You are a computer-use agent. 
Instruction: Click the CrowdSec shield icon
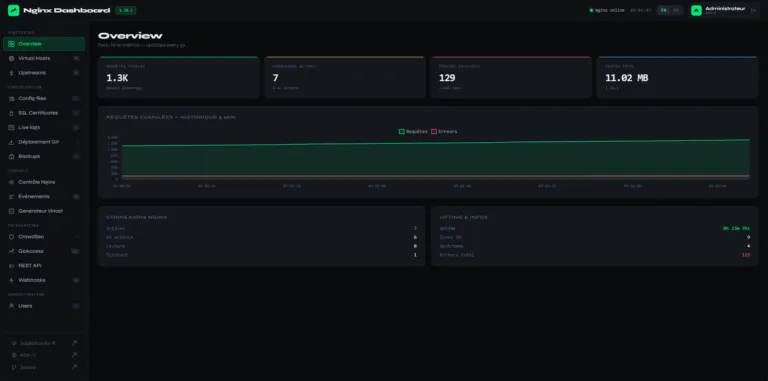pyautogui.click(x=12, y=237)
